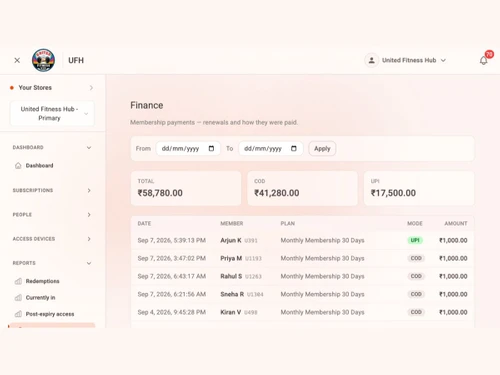500x375 pixels.
Task: Click the COD badge in Rahul S row
Action: point(416,276)
